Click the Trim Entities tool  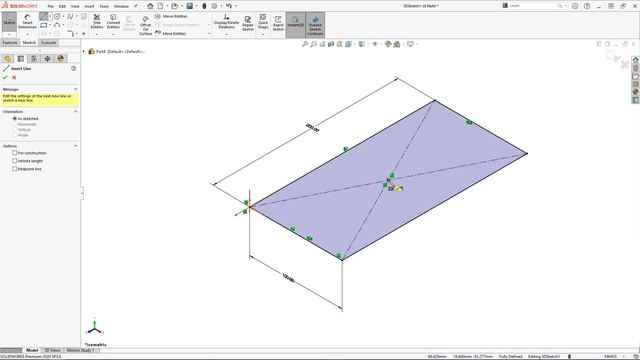point(97,21)
